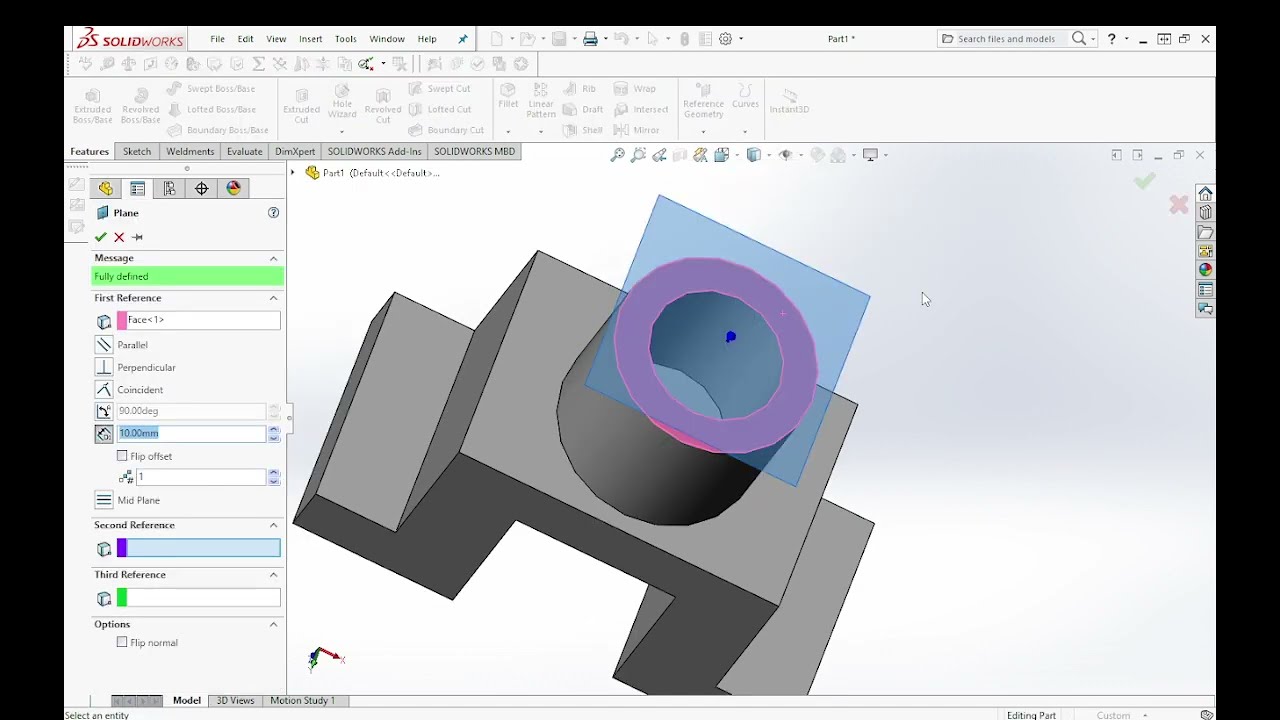The image size is (1280, 720).
Task: Expand the Part1 flyout tree
Action: coord(293,173)
